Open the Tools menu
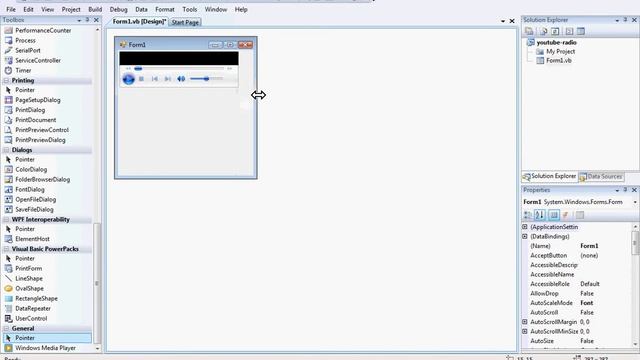Screen dimensions: 640x360 (189, 9)
